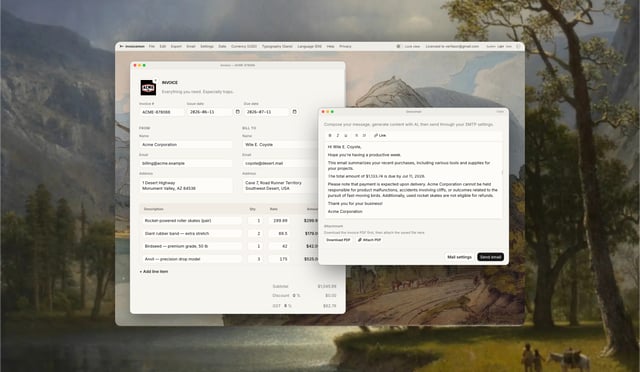The height and width of the screenshot is (372, 640).
Task: Edit the Discount percent value
Action: (x=294, y=295)
